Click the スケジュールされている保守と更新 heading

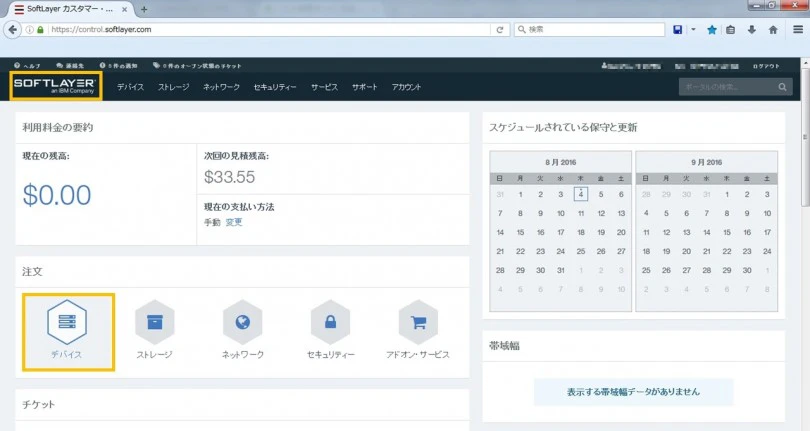tap(563, 127)
